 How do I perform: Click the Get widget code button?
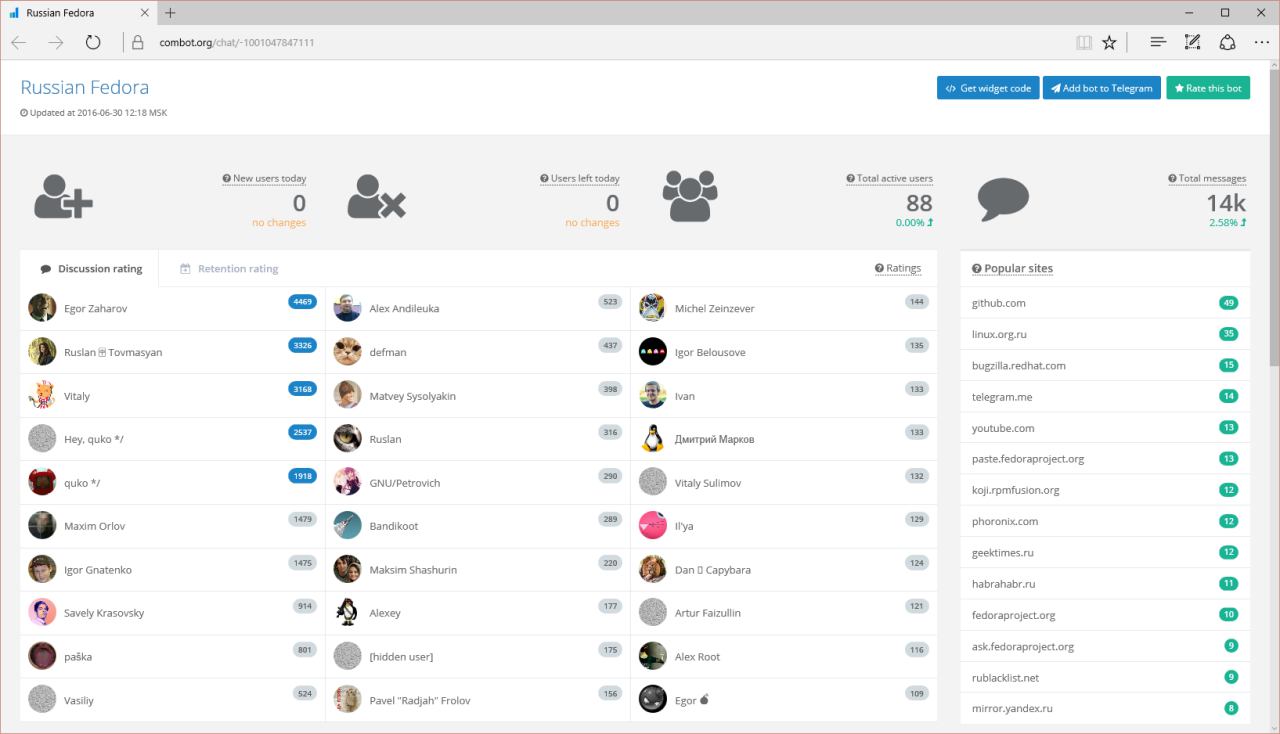(988, 88)
